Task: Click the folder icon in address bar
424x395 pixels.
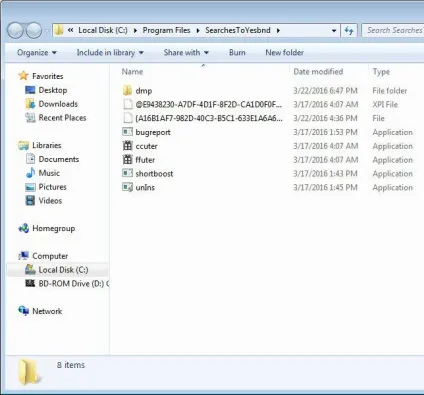Action: tap(59, 30)
